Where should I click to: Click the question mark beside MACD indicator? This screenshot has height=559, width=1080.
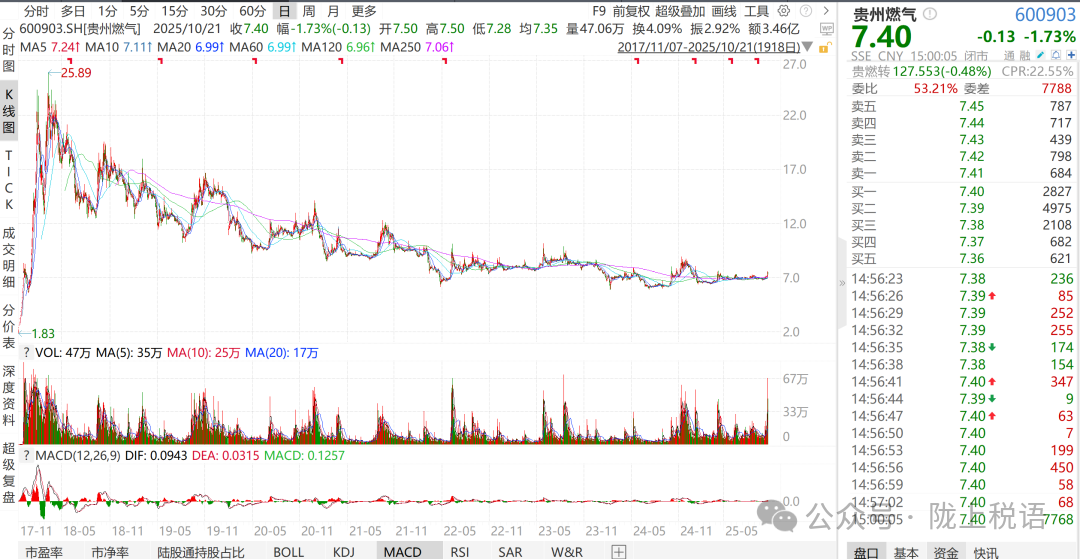point(26,456)
